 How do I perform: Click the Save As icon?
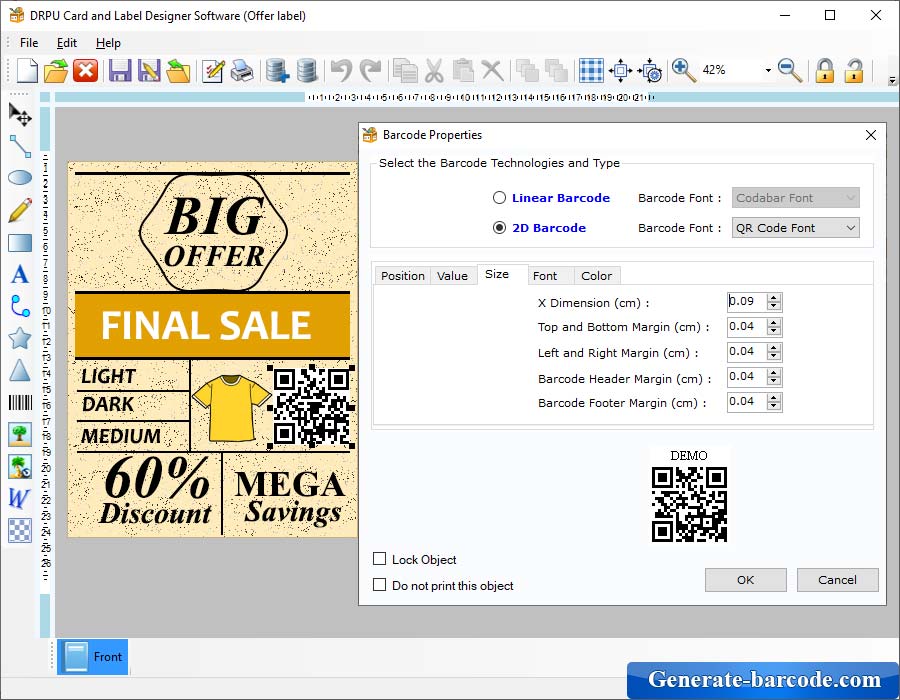tap(149, 71)
